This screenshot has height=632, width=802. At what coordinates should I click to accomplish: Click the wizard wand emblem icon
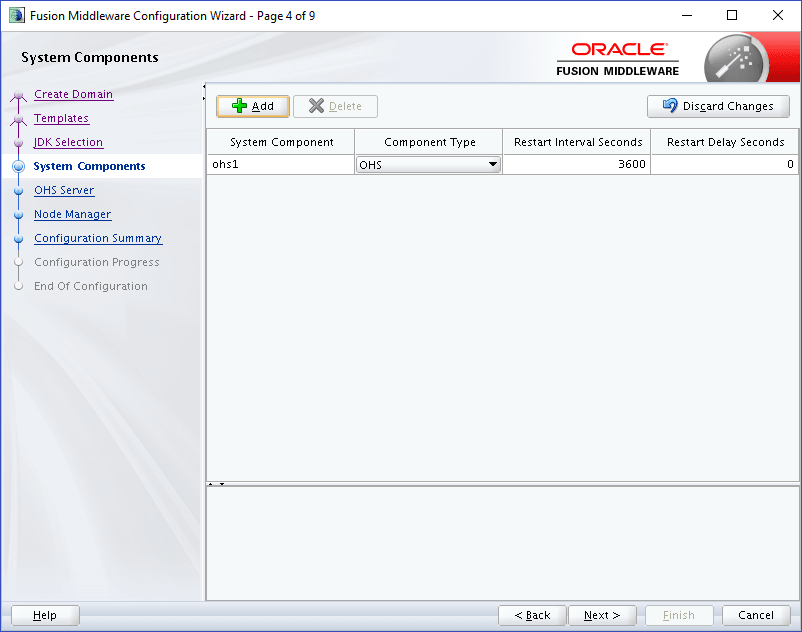coord(735,59)
